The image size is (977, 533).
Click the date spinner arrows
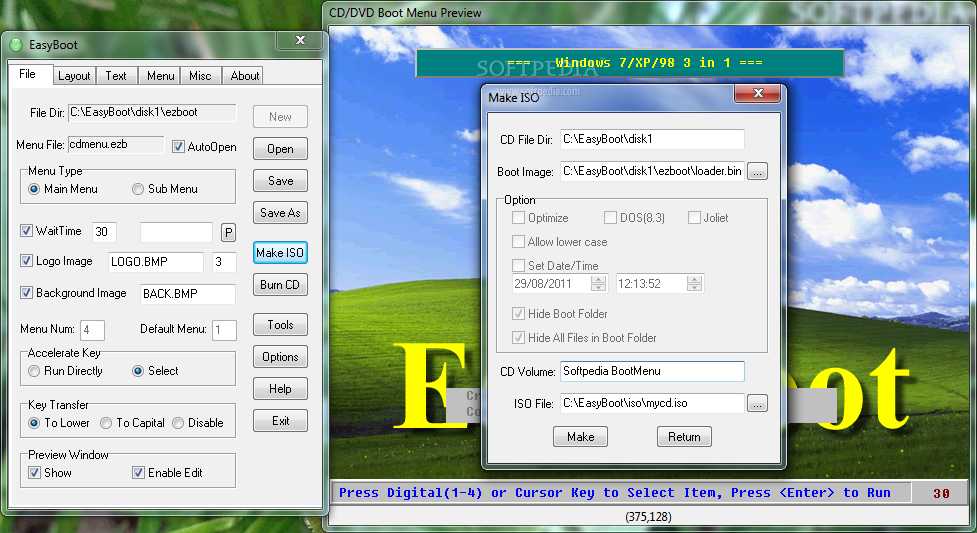pos(598,284)
